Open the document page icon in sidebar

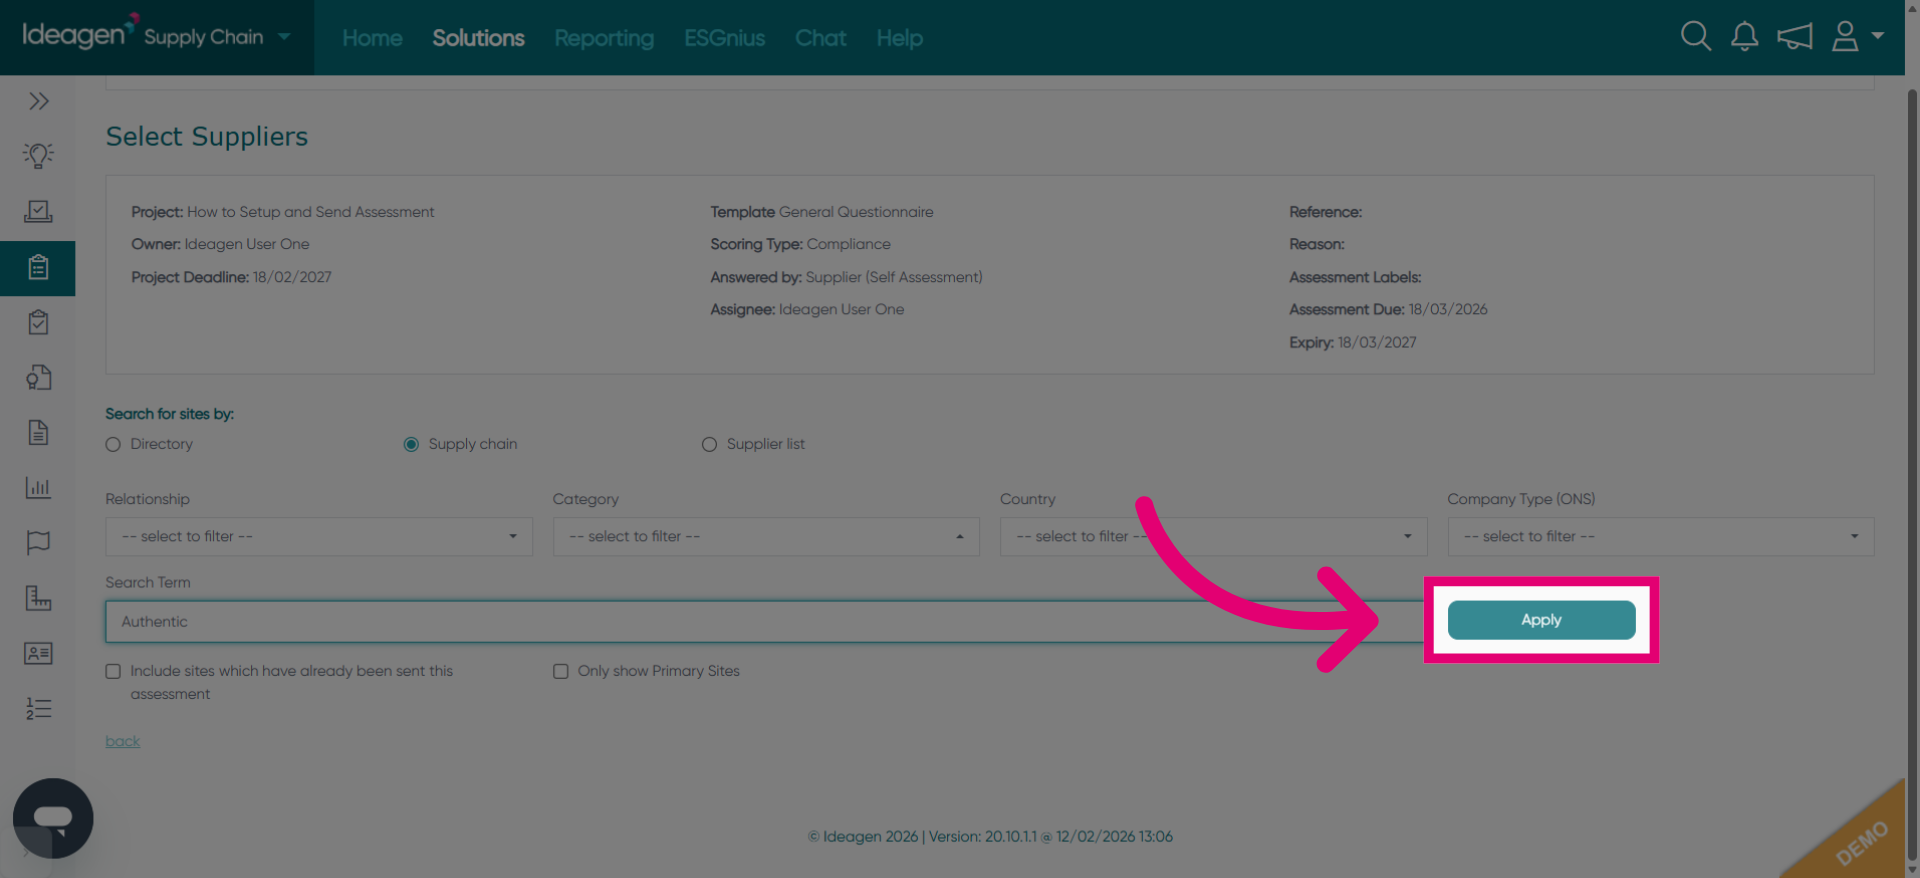point(38,432)
